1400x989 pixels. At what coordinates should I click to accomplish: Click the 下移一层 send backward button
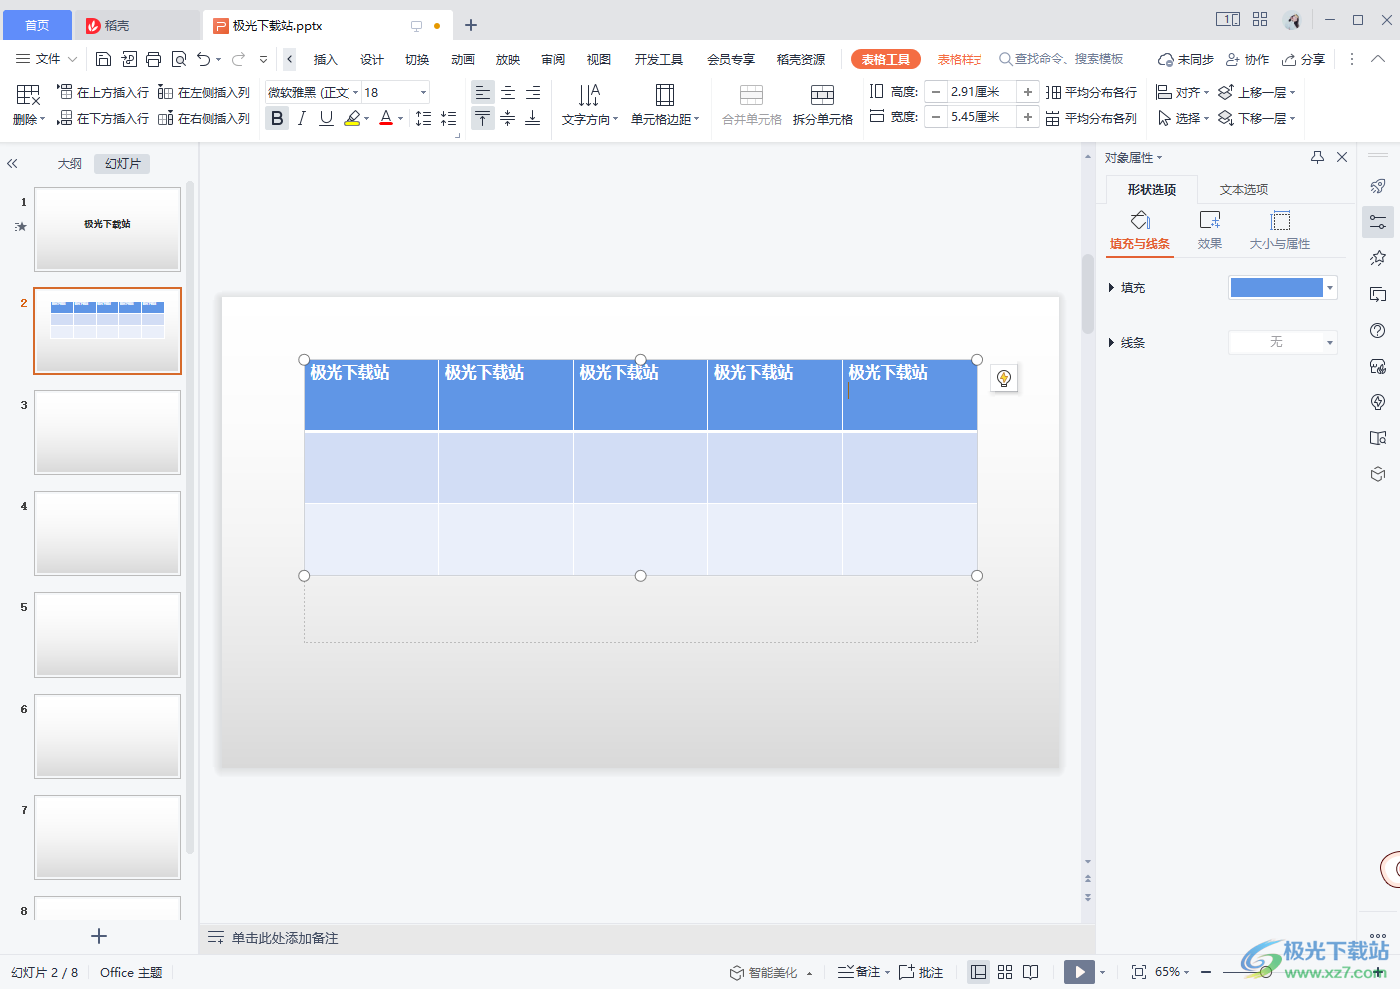tap(1256, 118)
